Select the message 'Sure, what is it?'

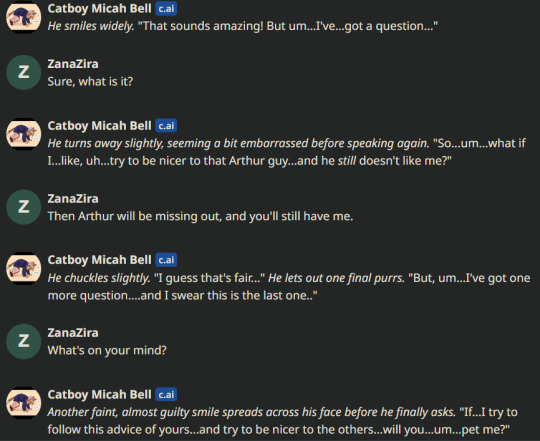click(x=90, y=82)
